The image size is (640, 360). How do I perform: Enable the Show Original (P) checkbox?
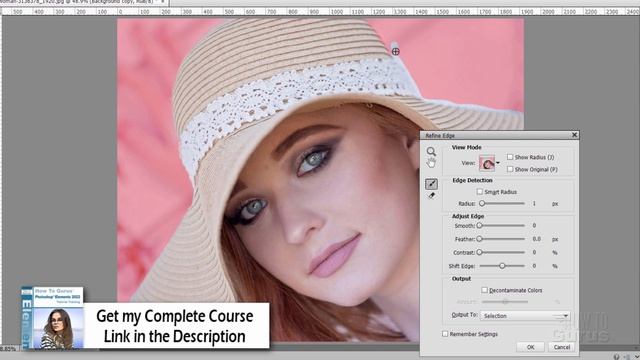coord(510,169)
